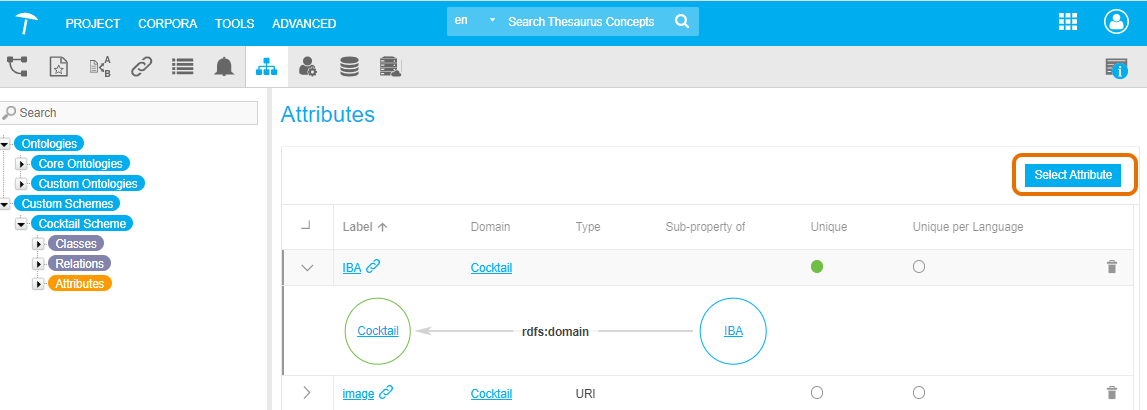Viewport: 1147px width, 410px height.
Task: Open the chain link icon in toolbar
Action: (x=141, y=66)
